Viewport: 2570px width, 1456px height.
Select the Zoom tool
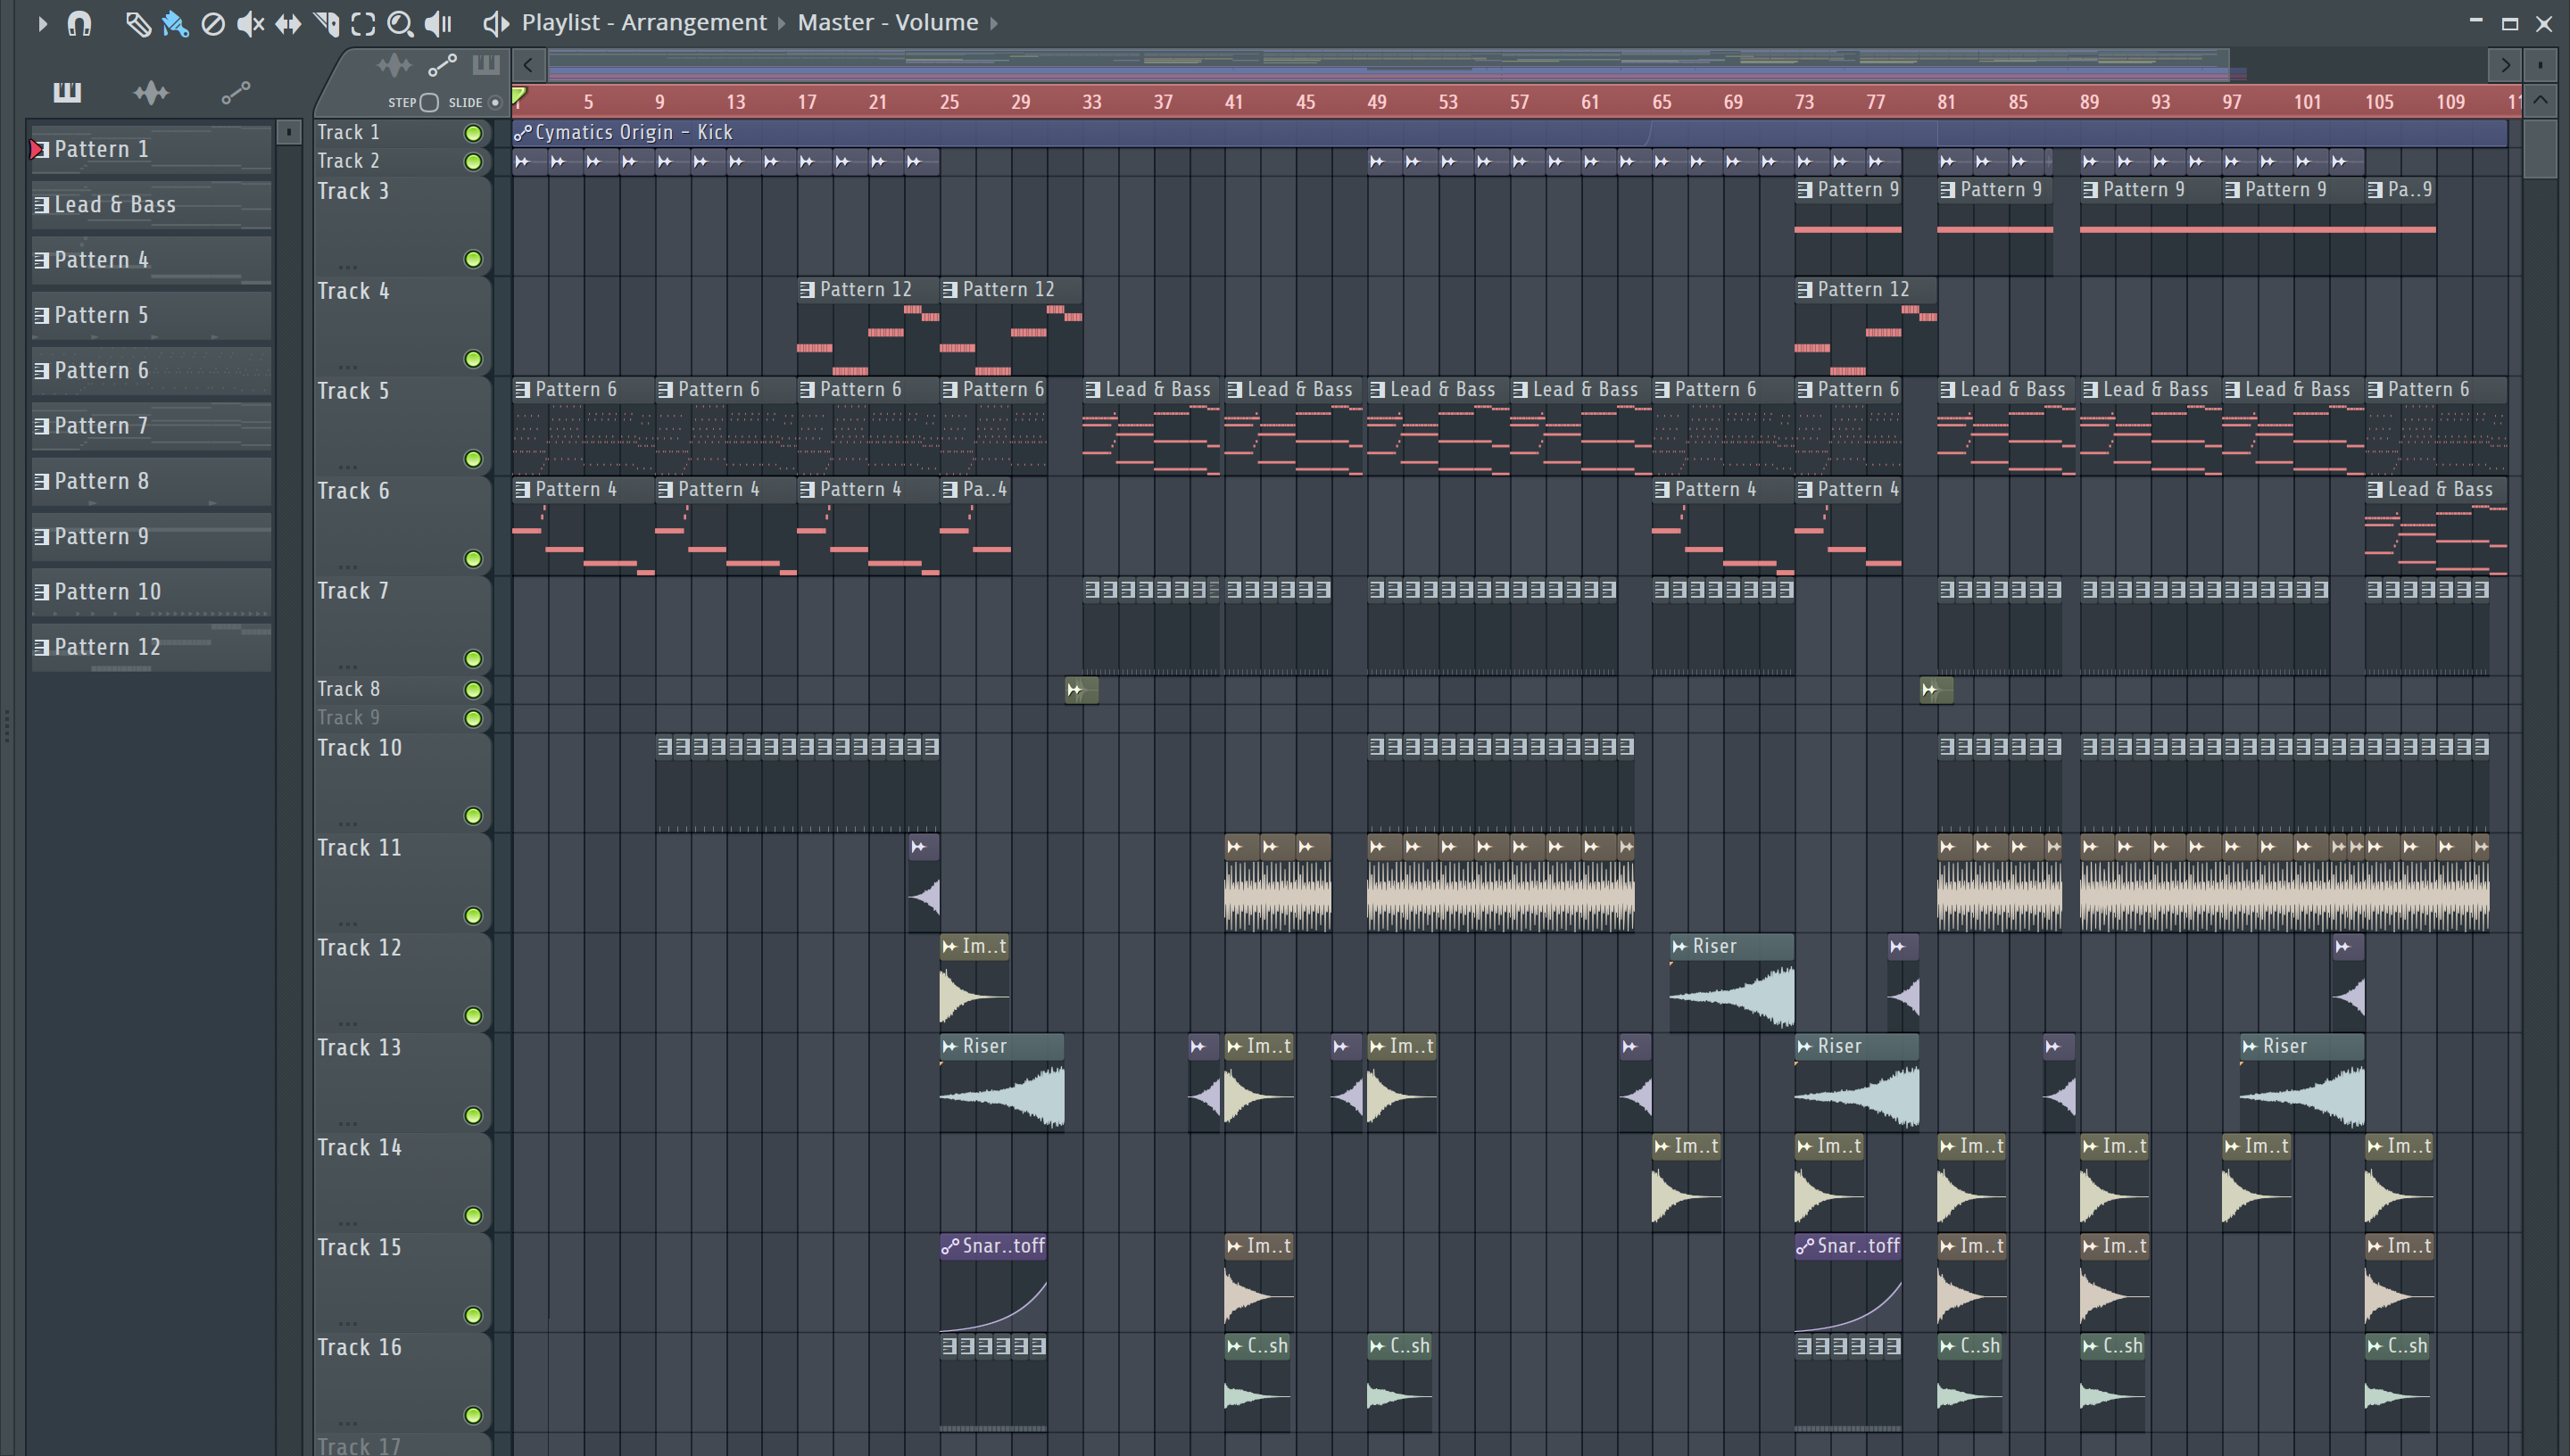click(x=400, y=22)
